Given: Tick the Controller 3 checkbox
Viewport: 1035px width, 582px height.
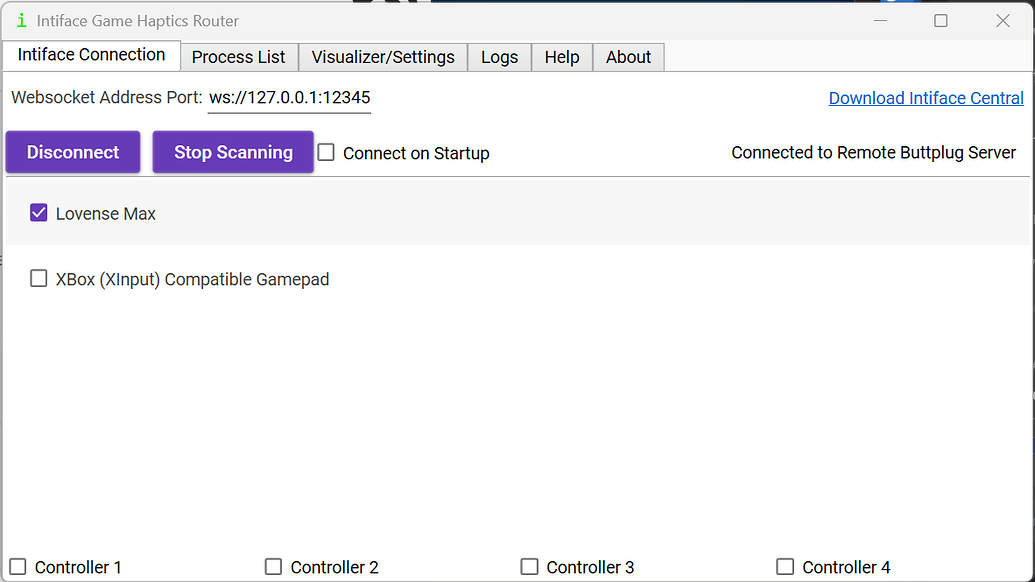Looking at the screenshot, I should click(530, 567).
